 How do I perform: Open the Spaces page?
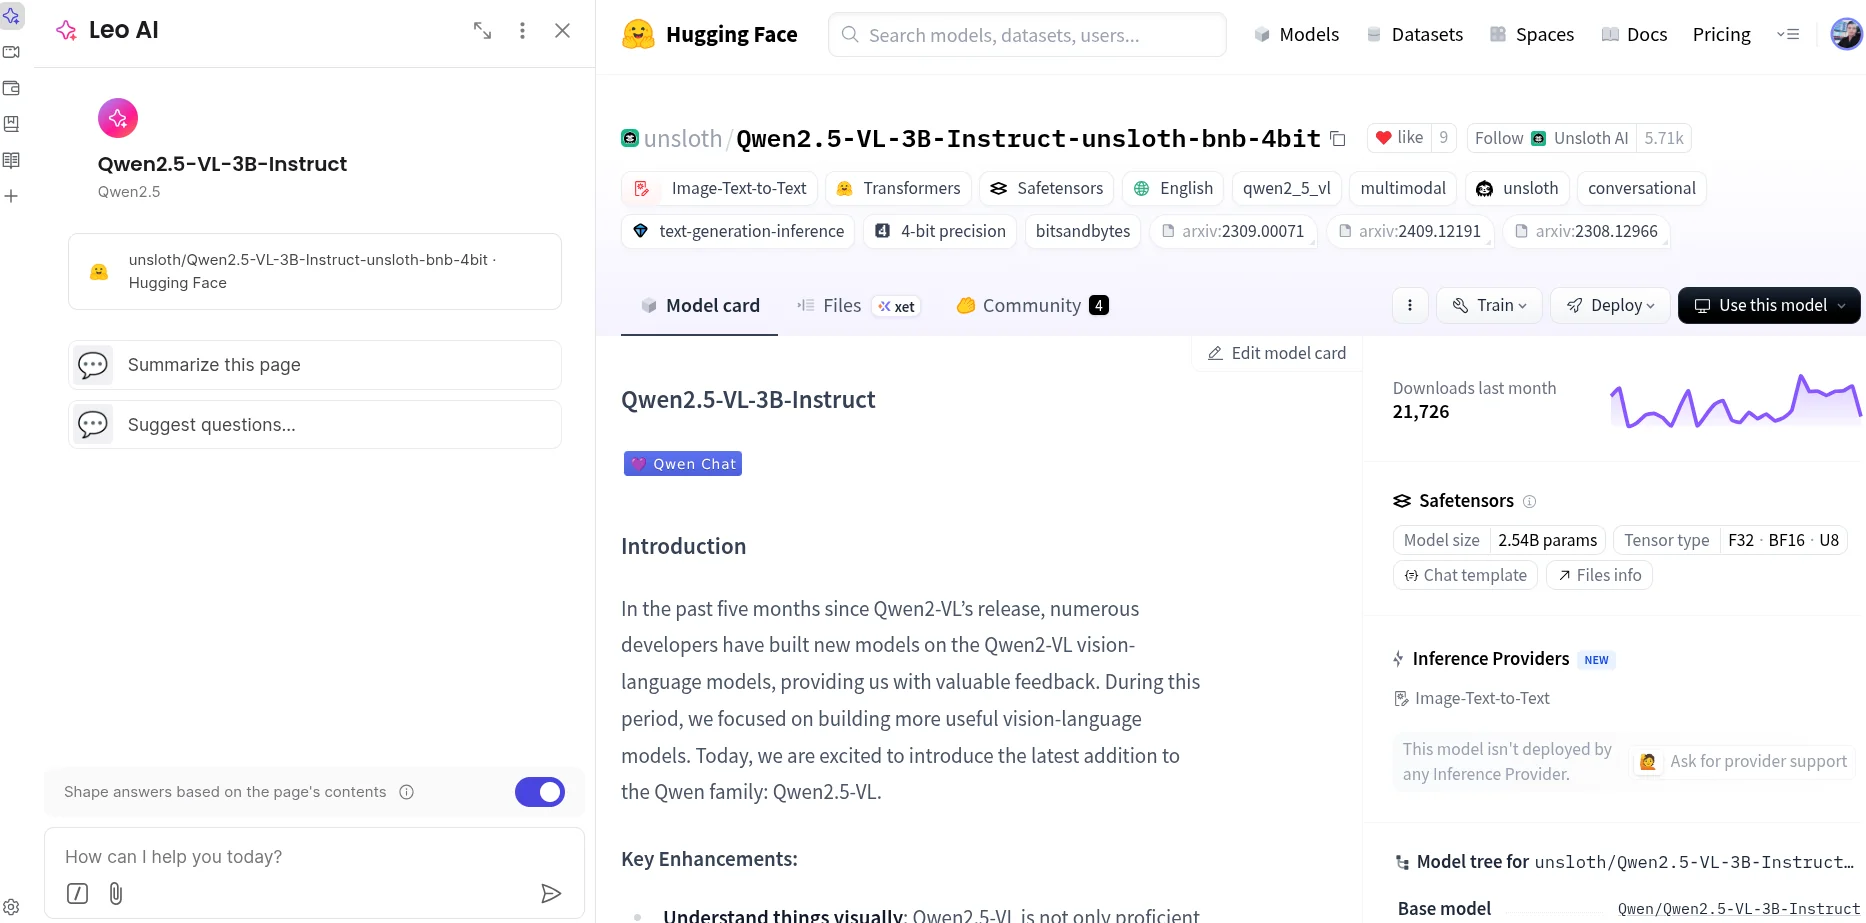tap(1532, 35)
